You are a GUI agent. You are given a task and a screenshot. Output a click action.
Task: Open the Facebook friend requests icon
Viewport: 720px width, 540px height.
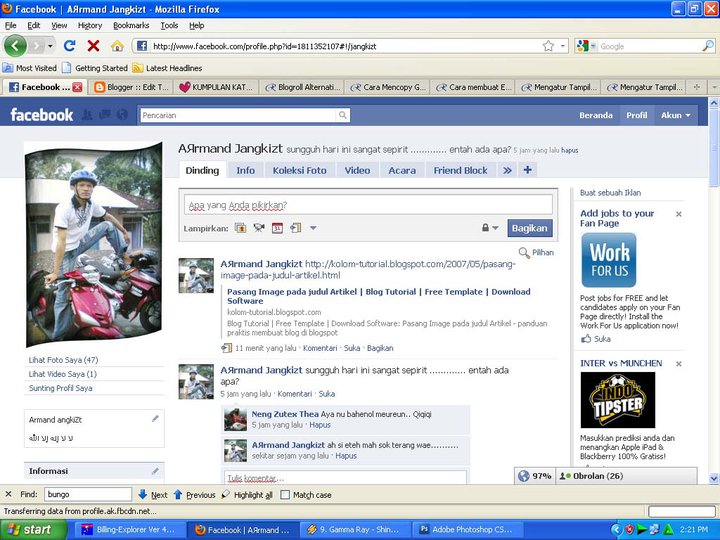click(87, 115)
